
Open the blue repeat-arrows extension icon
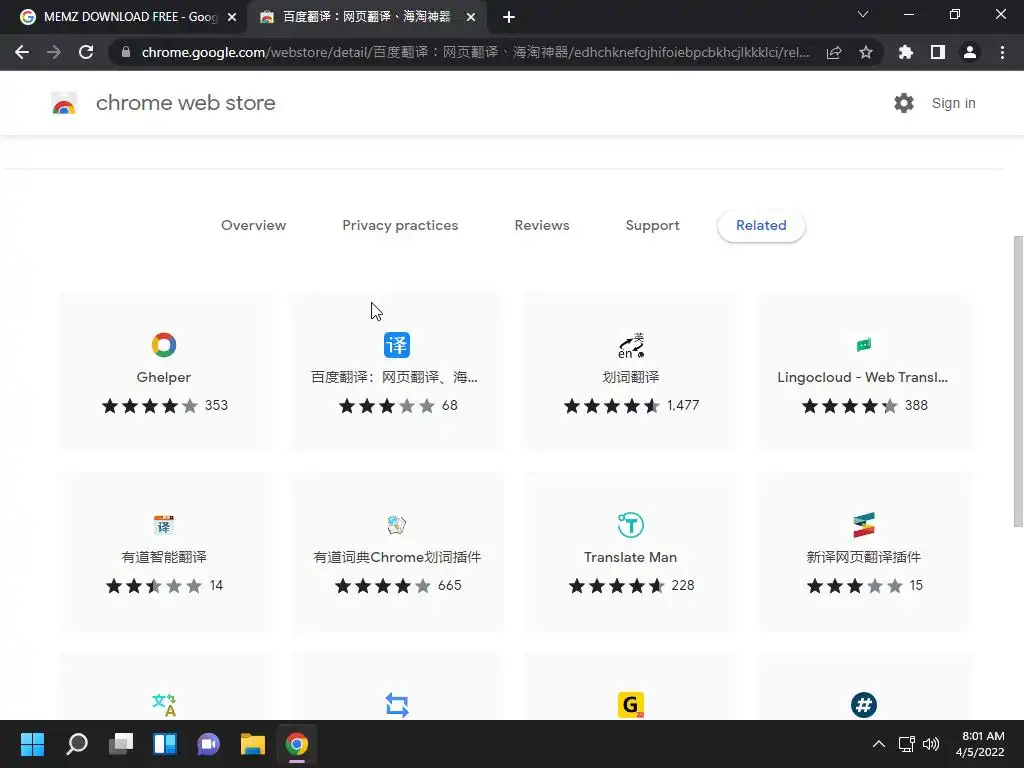click(x=396, y=705)
